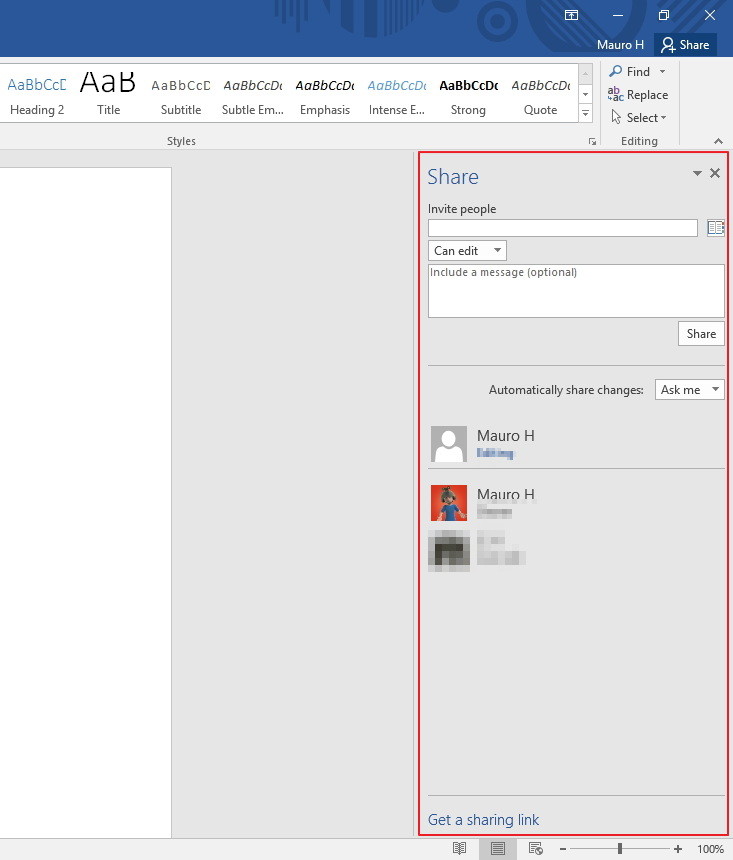The width and height of the screenshot is (733, 860).
Task: Open the Mauro H account name
Action: click(x=620, y=45)
